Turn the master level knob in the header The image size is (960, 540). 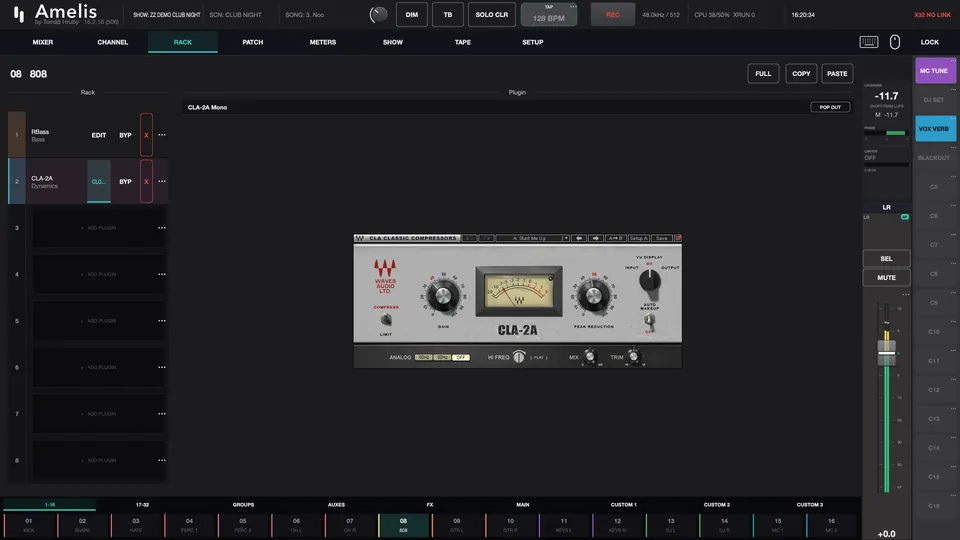378,15
